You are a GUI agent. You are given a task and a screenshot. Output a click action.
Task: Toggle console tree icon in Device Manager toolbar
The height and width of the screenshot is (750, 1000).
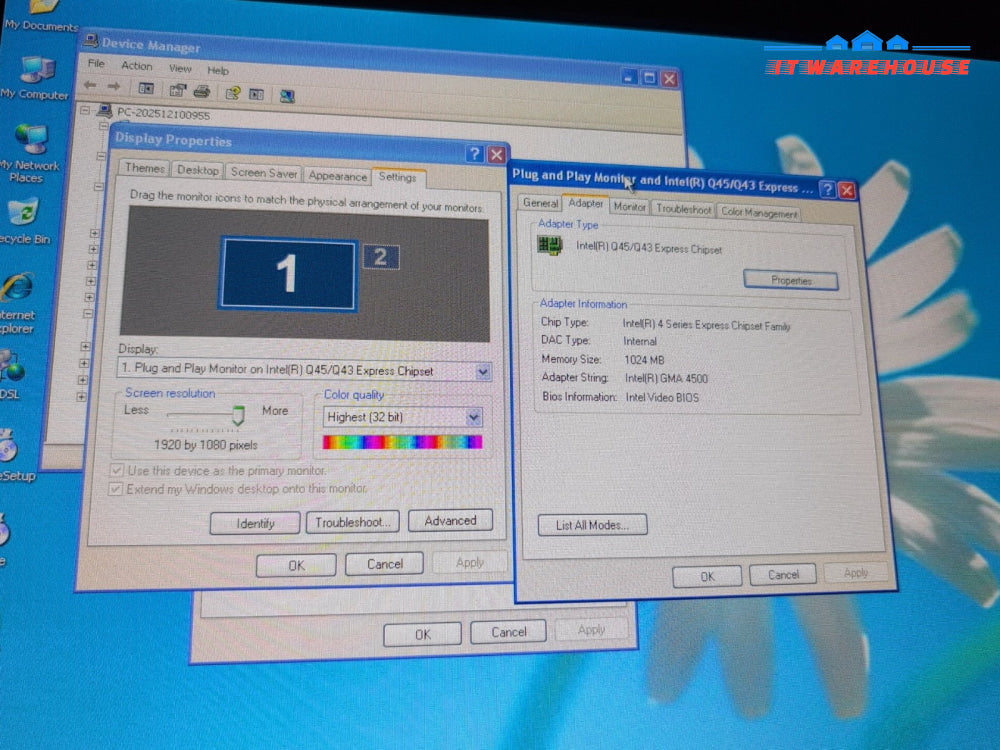click(x=146, y=88)
